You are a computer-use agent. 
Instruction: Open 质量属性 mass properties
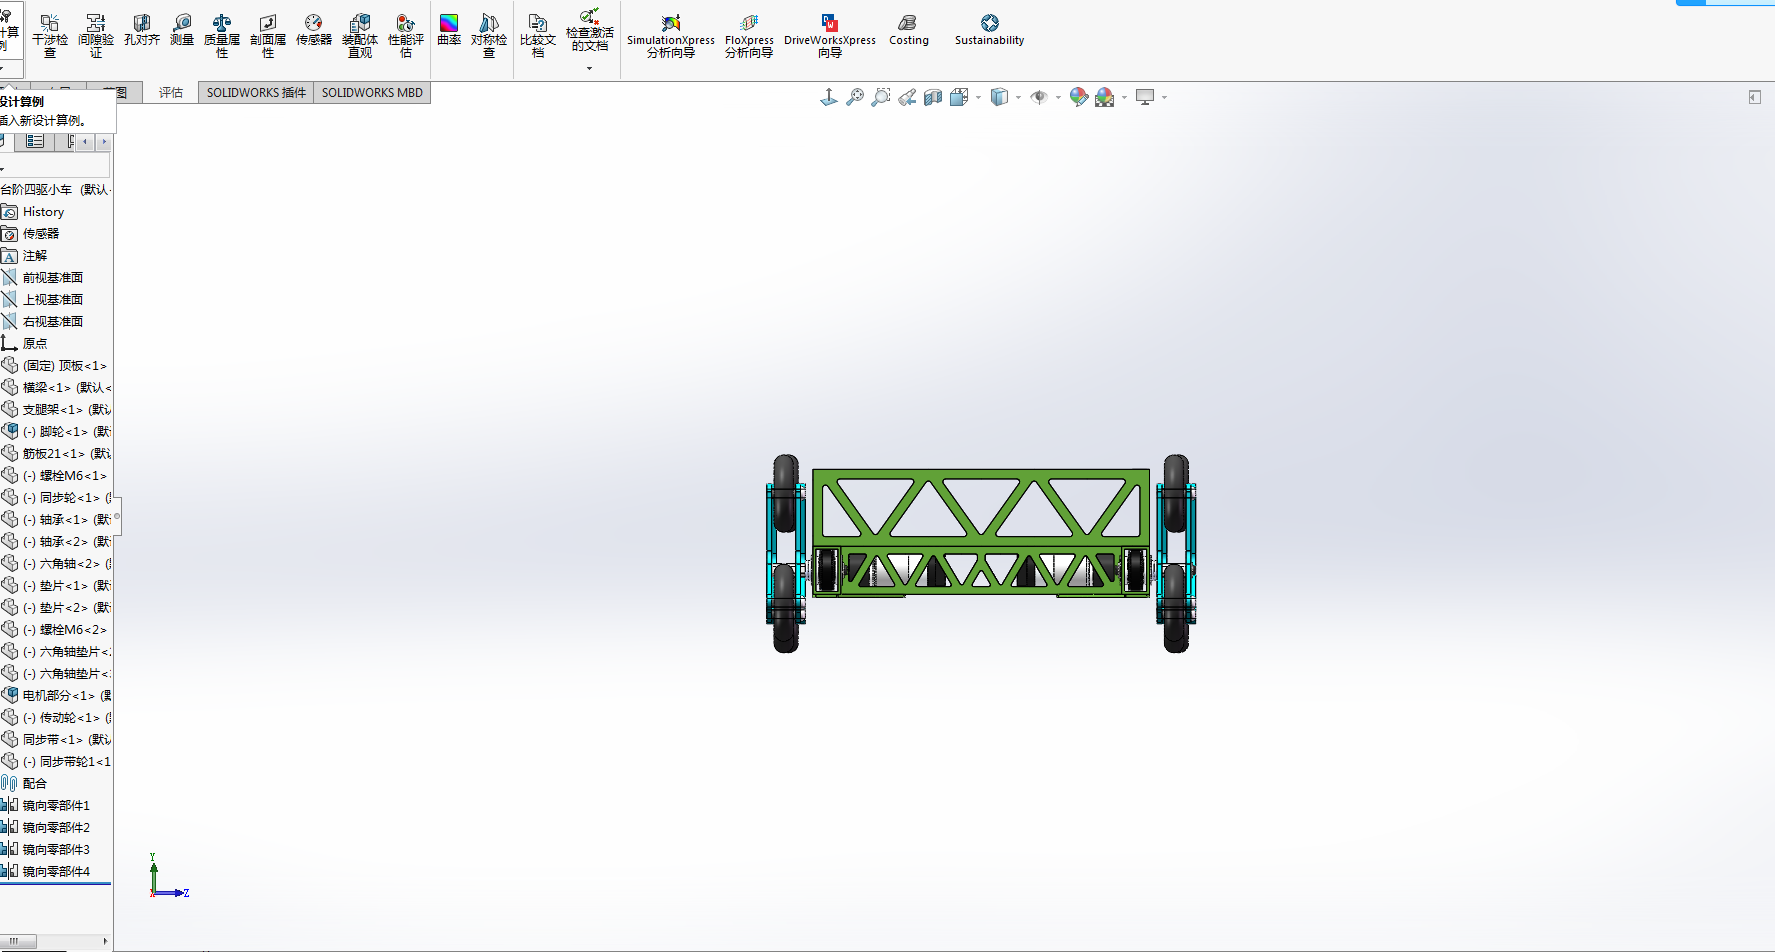pyautogui.click(x=222, y=36)
